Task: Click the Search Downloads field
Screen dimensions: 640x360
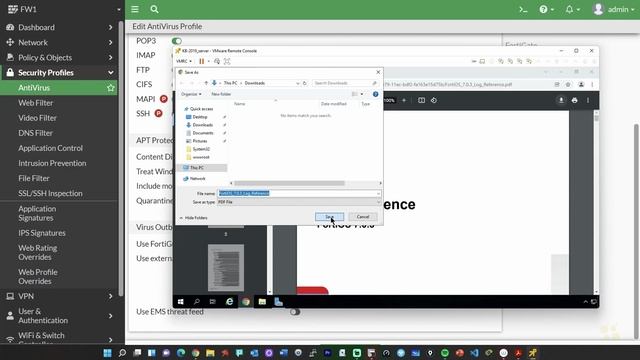Action: tap(345, 83)
